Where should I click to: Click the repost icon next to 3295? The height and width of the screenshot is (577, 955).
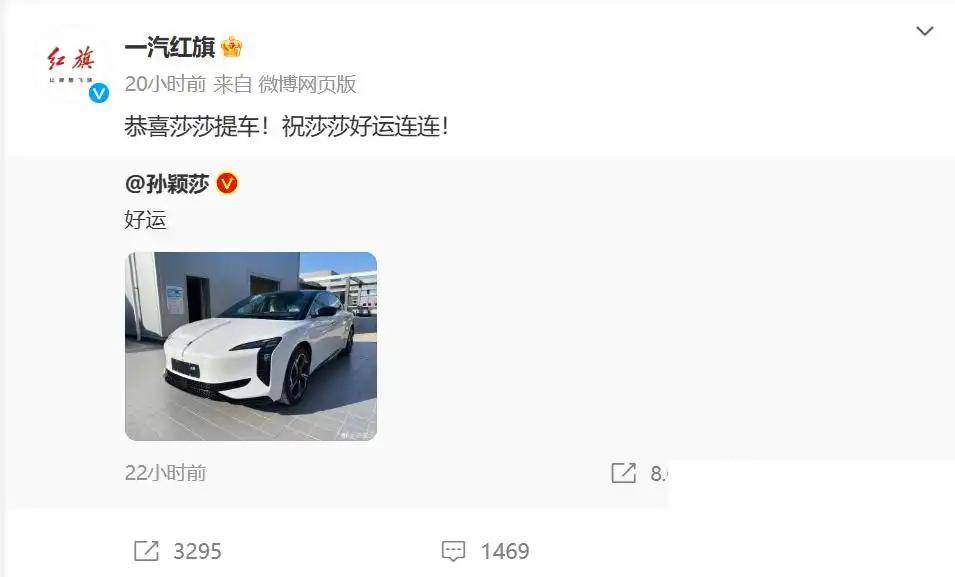(146, 551)
